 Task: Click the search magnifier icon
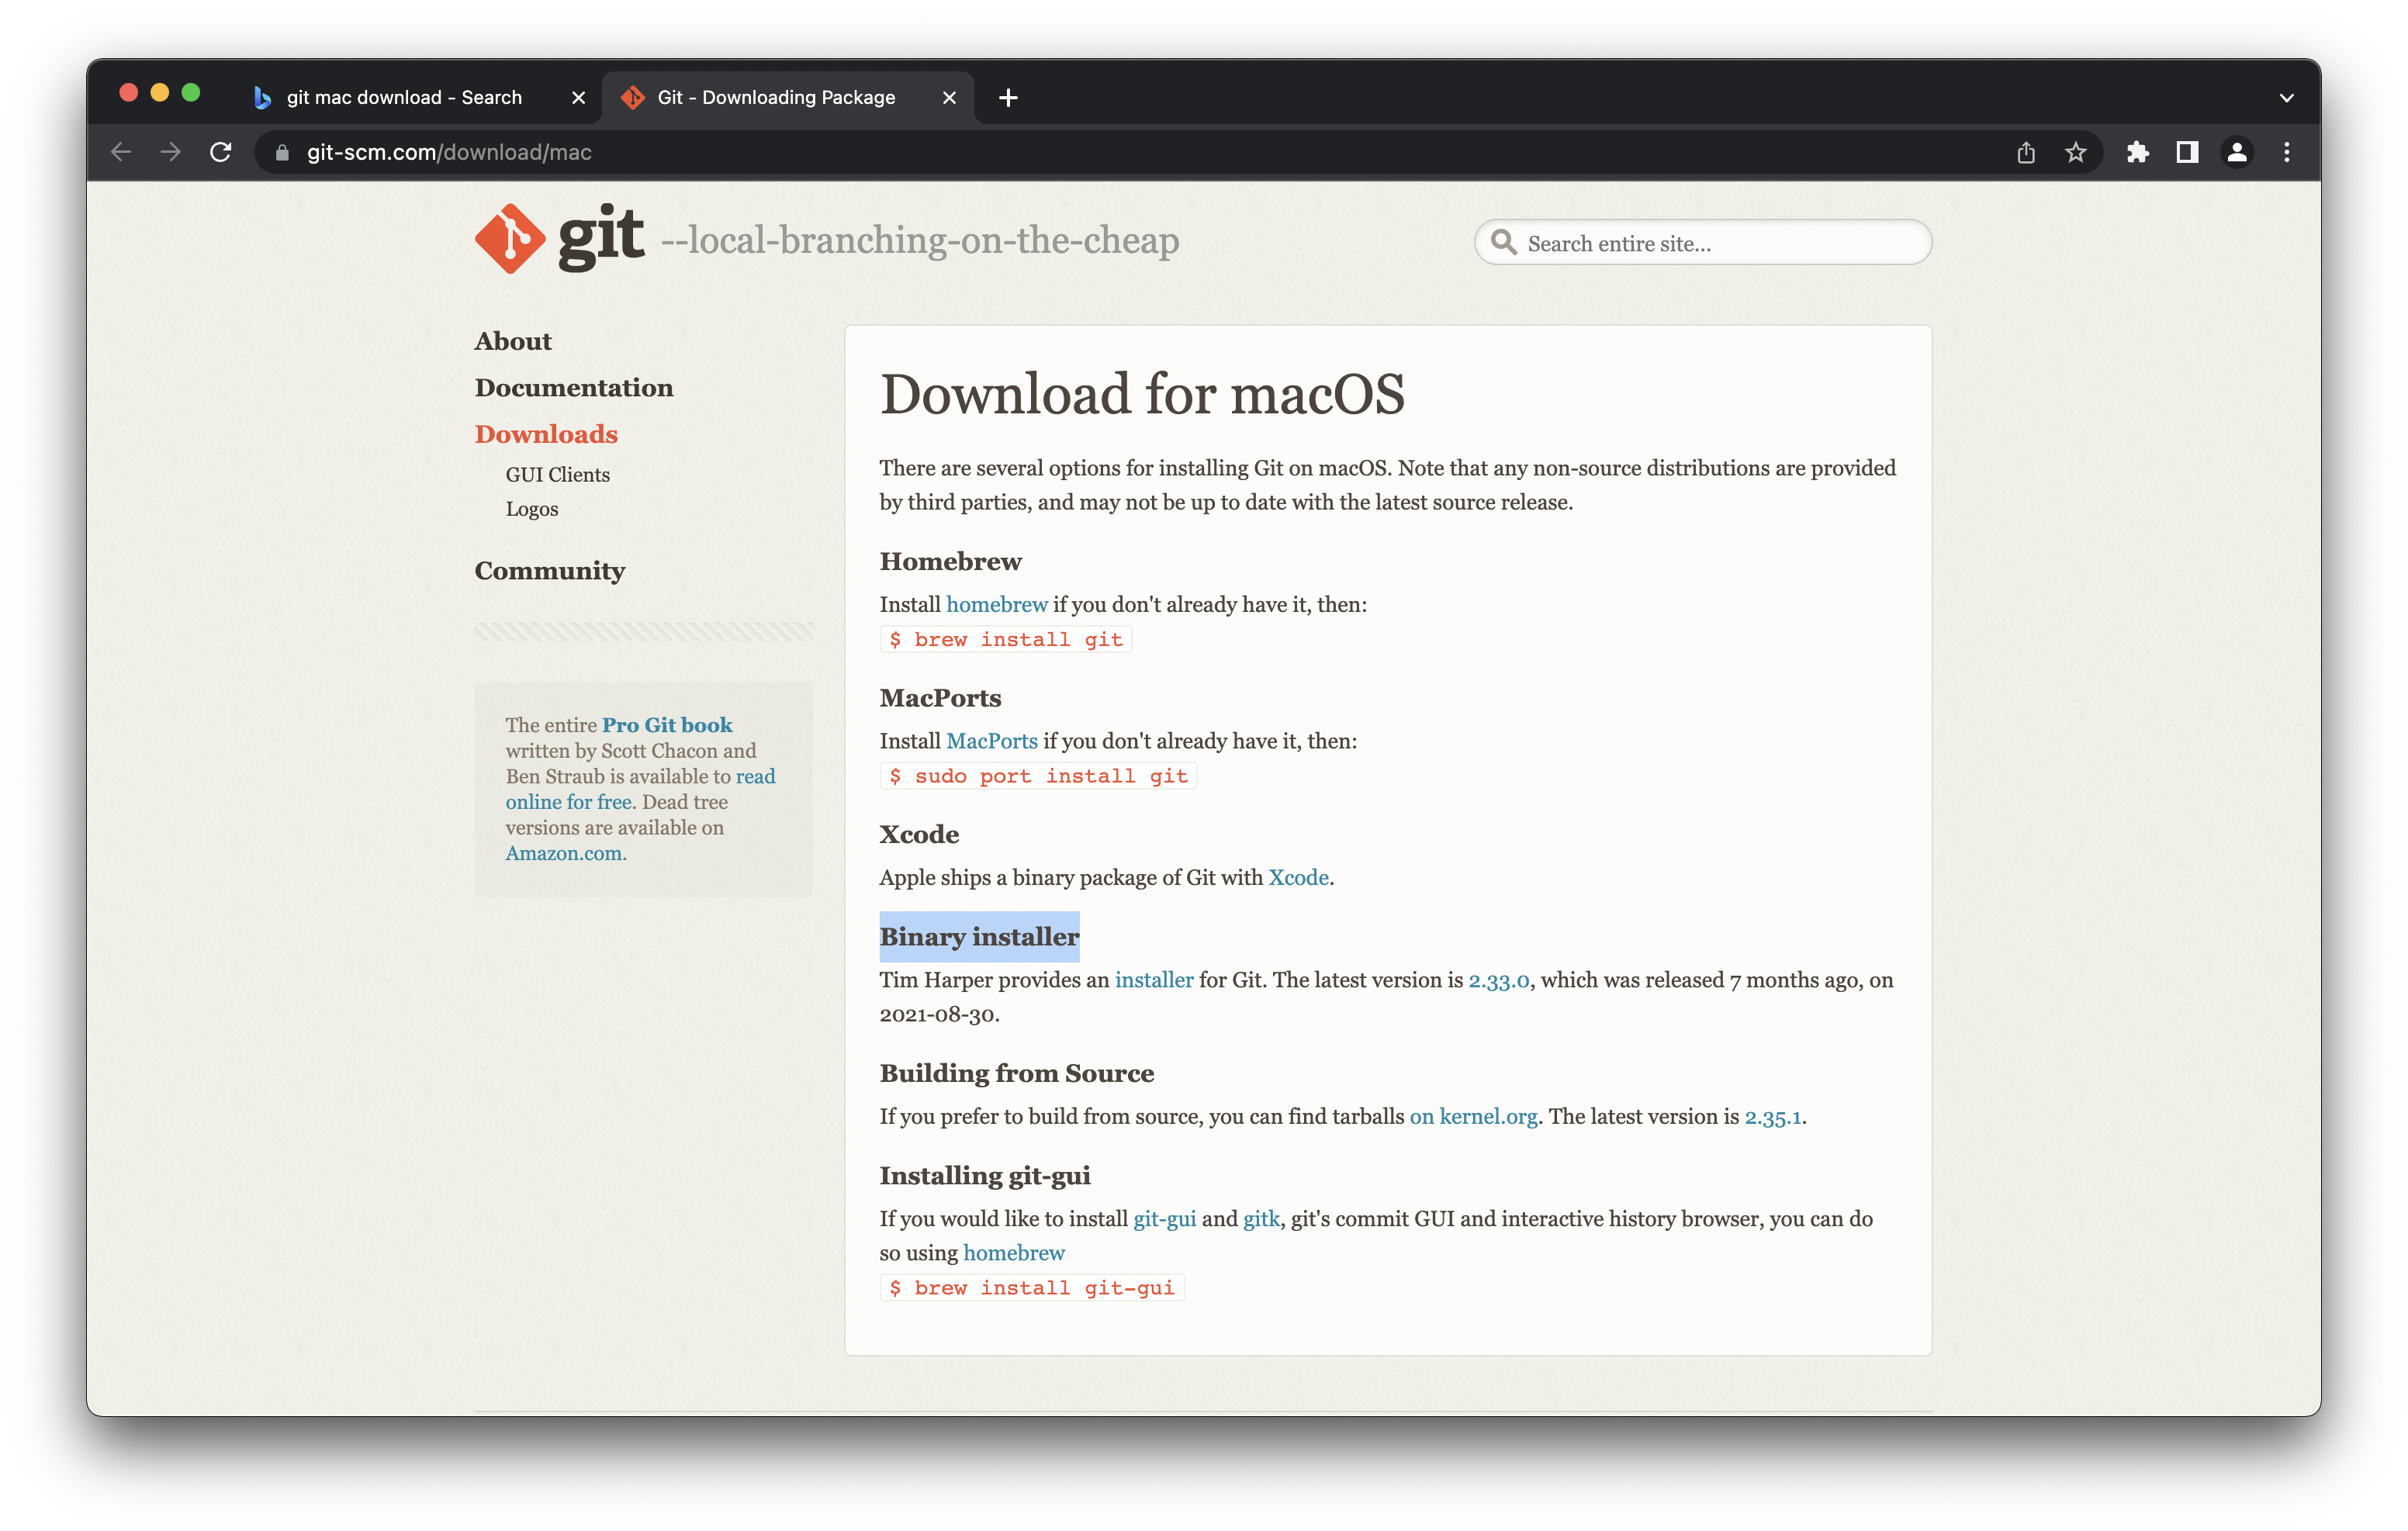[x=1503, y=242]
